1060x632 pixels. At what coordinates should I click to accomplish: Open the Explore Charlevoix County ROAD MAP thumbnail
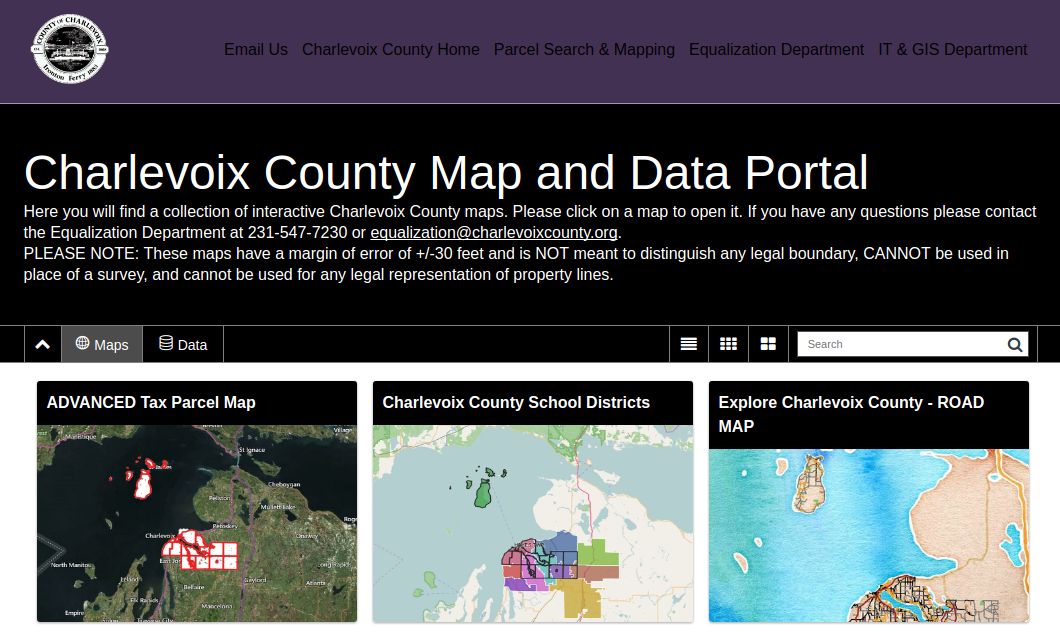tap(869, 535)
